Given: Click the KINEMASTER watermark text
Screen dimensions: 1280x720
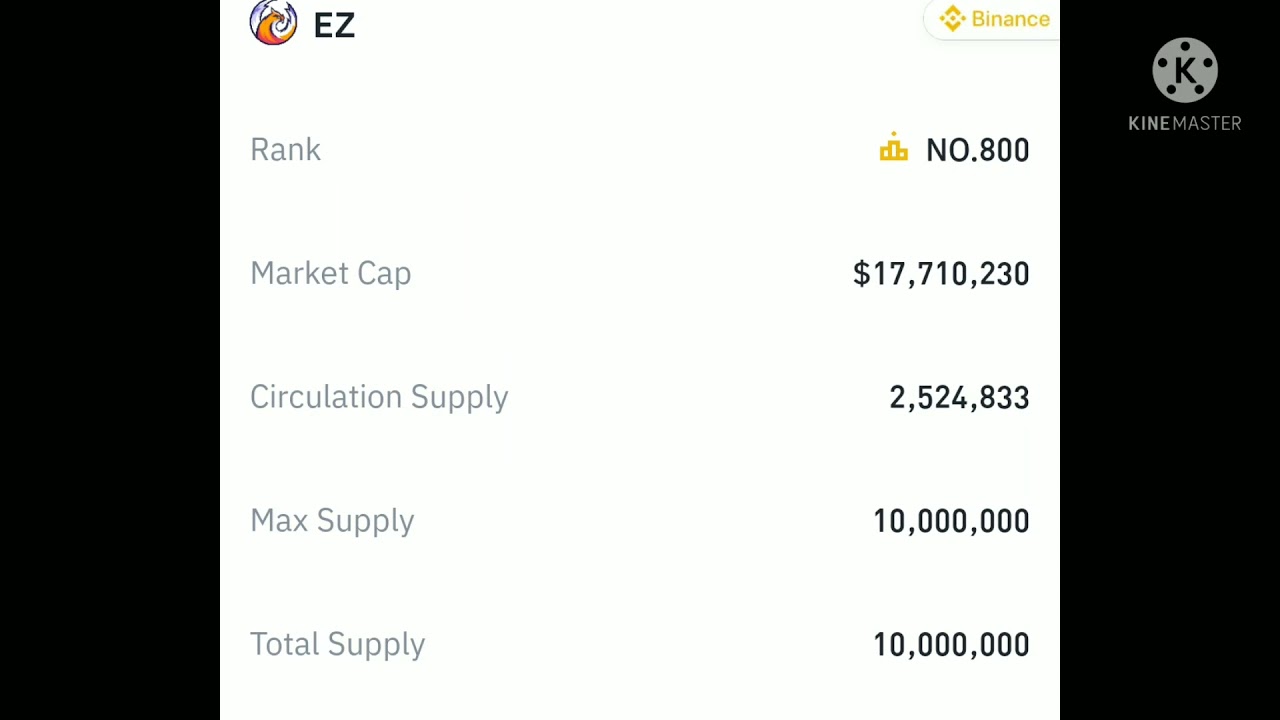Looking at the screenshot, I should pyautogui.click(x=1185, y=123).
